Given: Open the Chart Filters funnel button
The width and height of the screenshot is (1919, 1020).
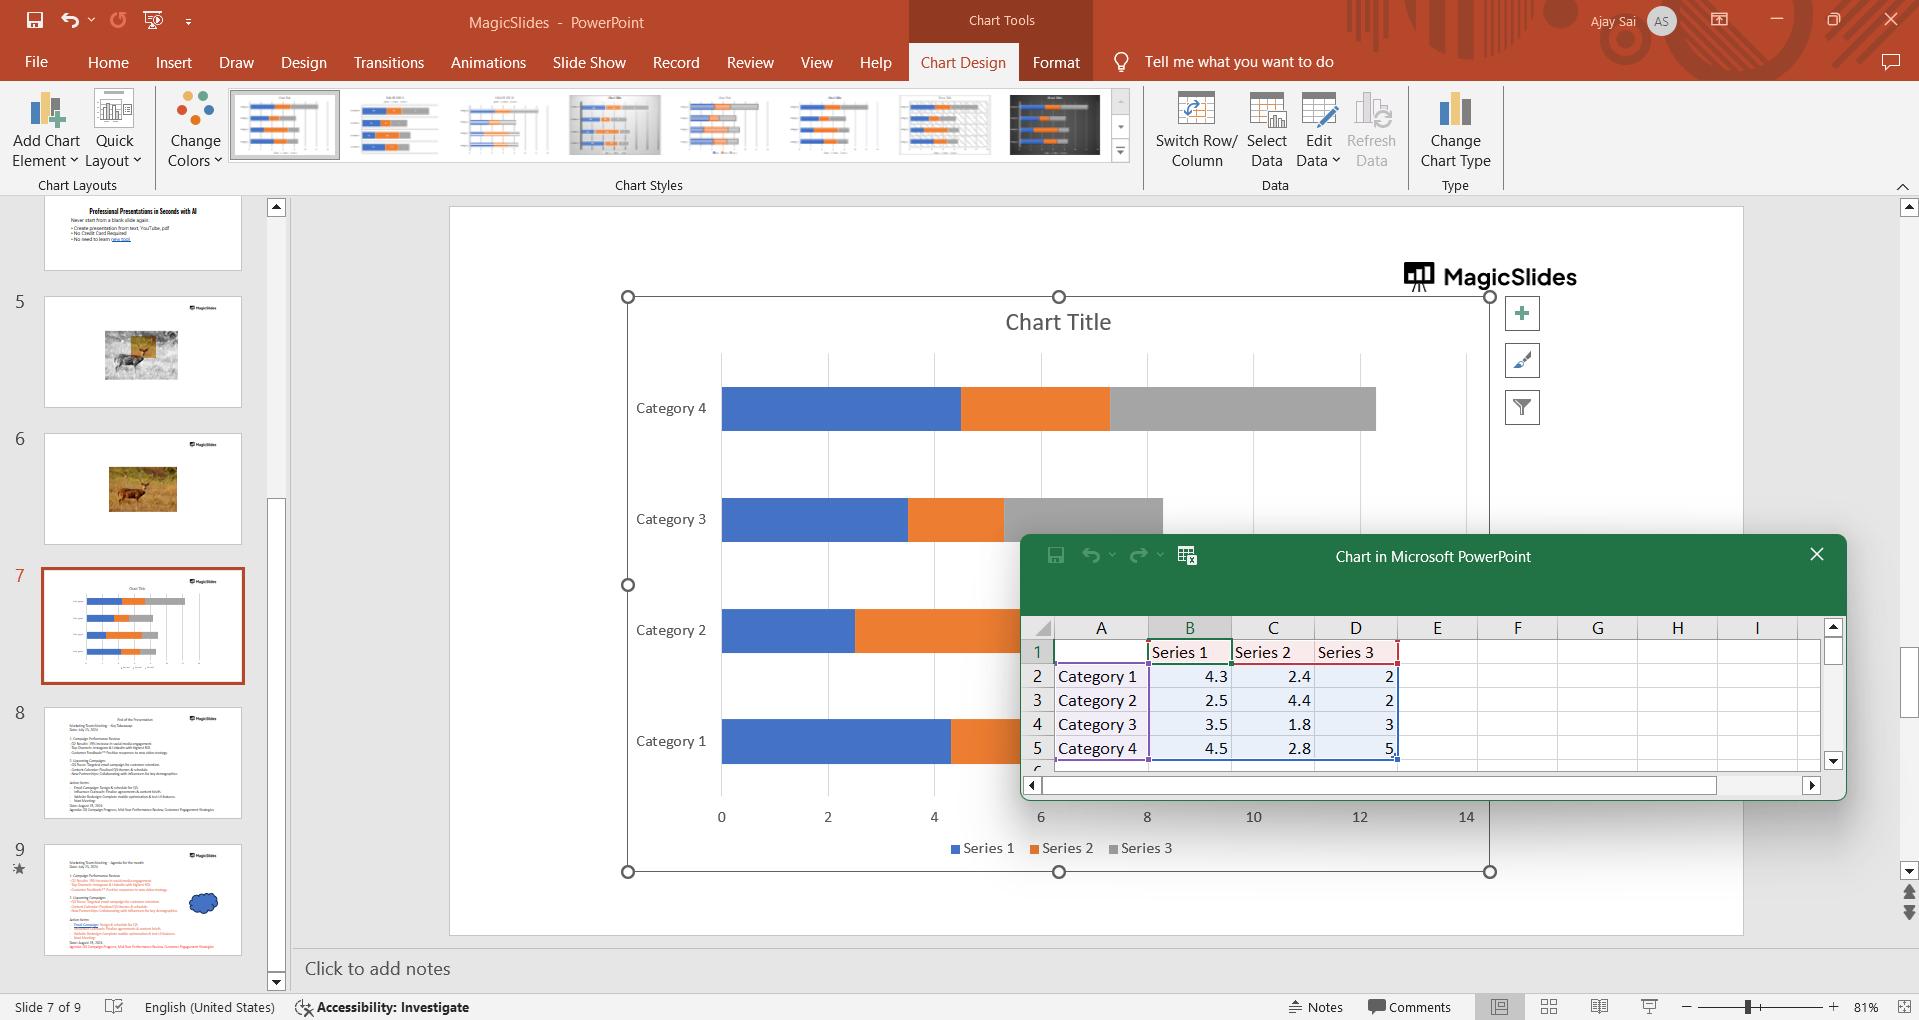Looking at the screenshot, I should 1522,408.
